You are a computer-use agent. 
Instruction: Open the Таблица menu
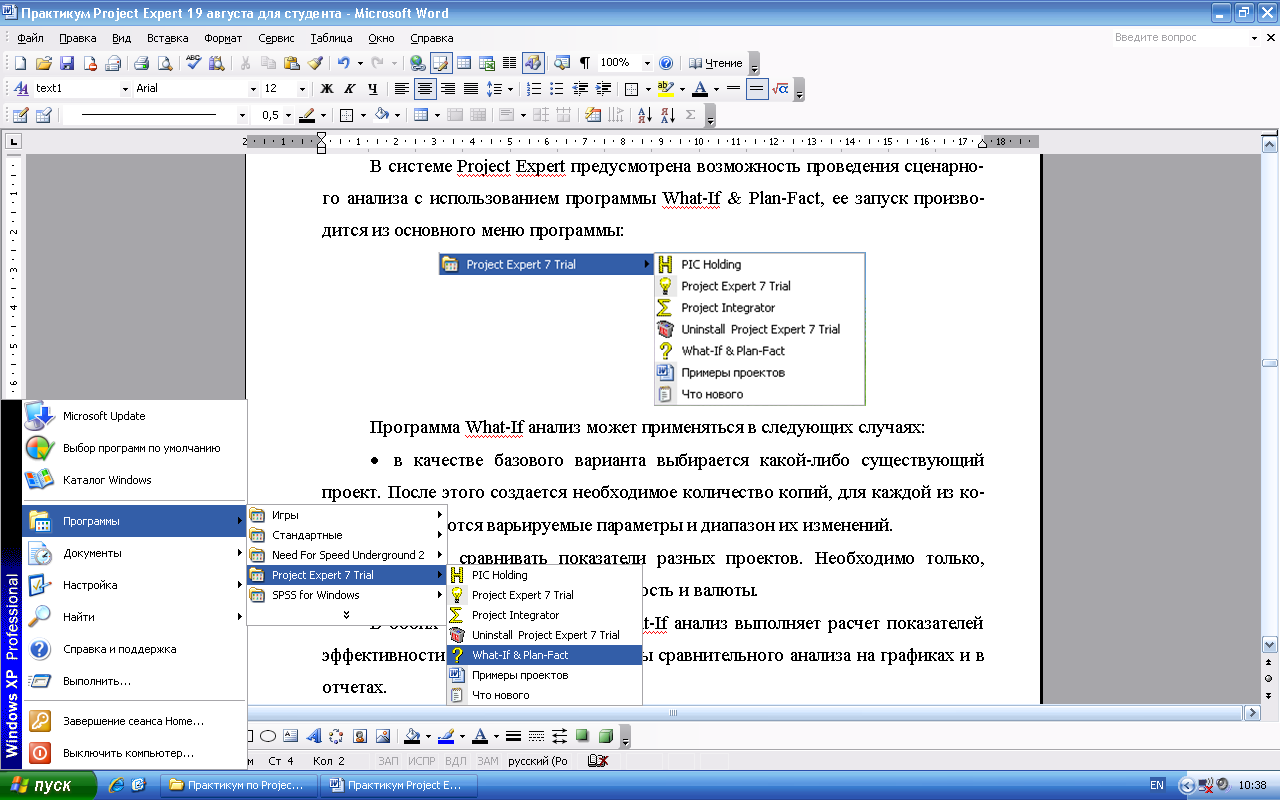[x=331, y=38]
